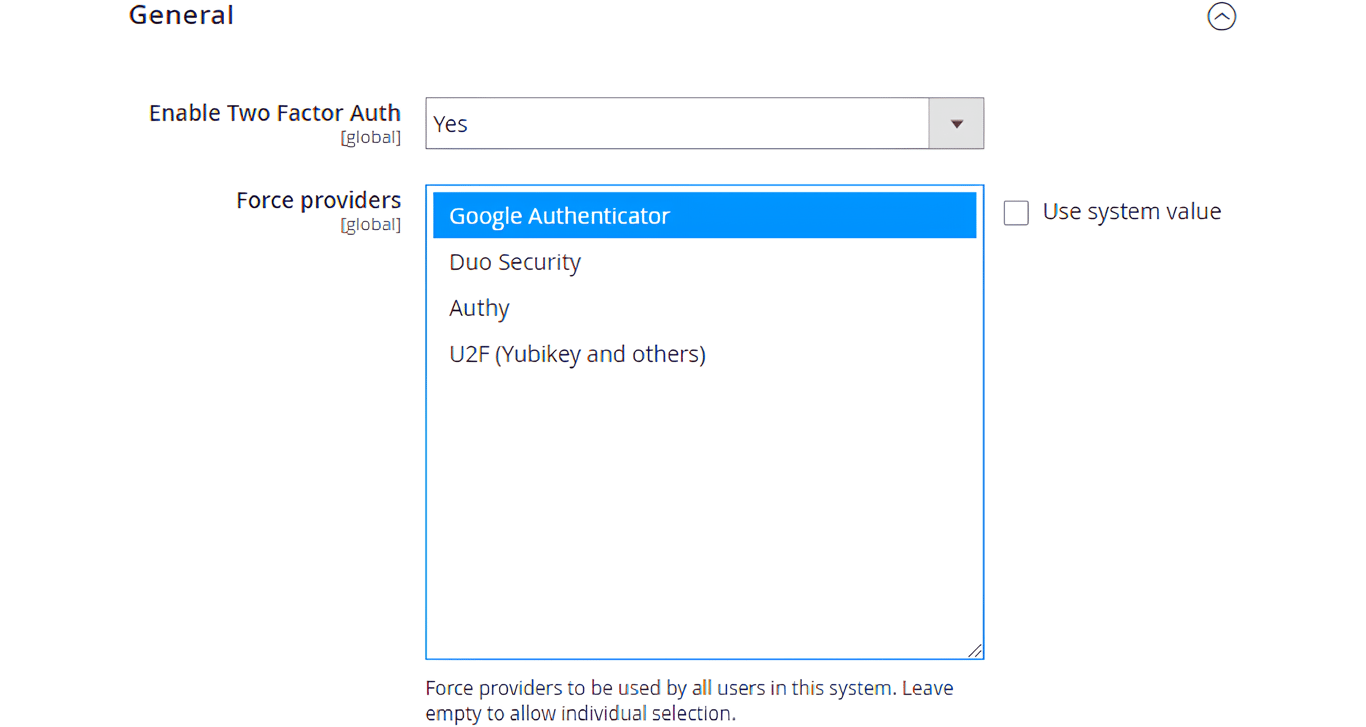Choose Authy from the providers list

480,308
